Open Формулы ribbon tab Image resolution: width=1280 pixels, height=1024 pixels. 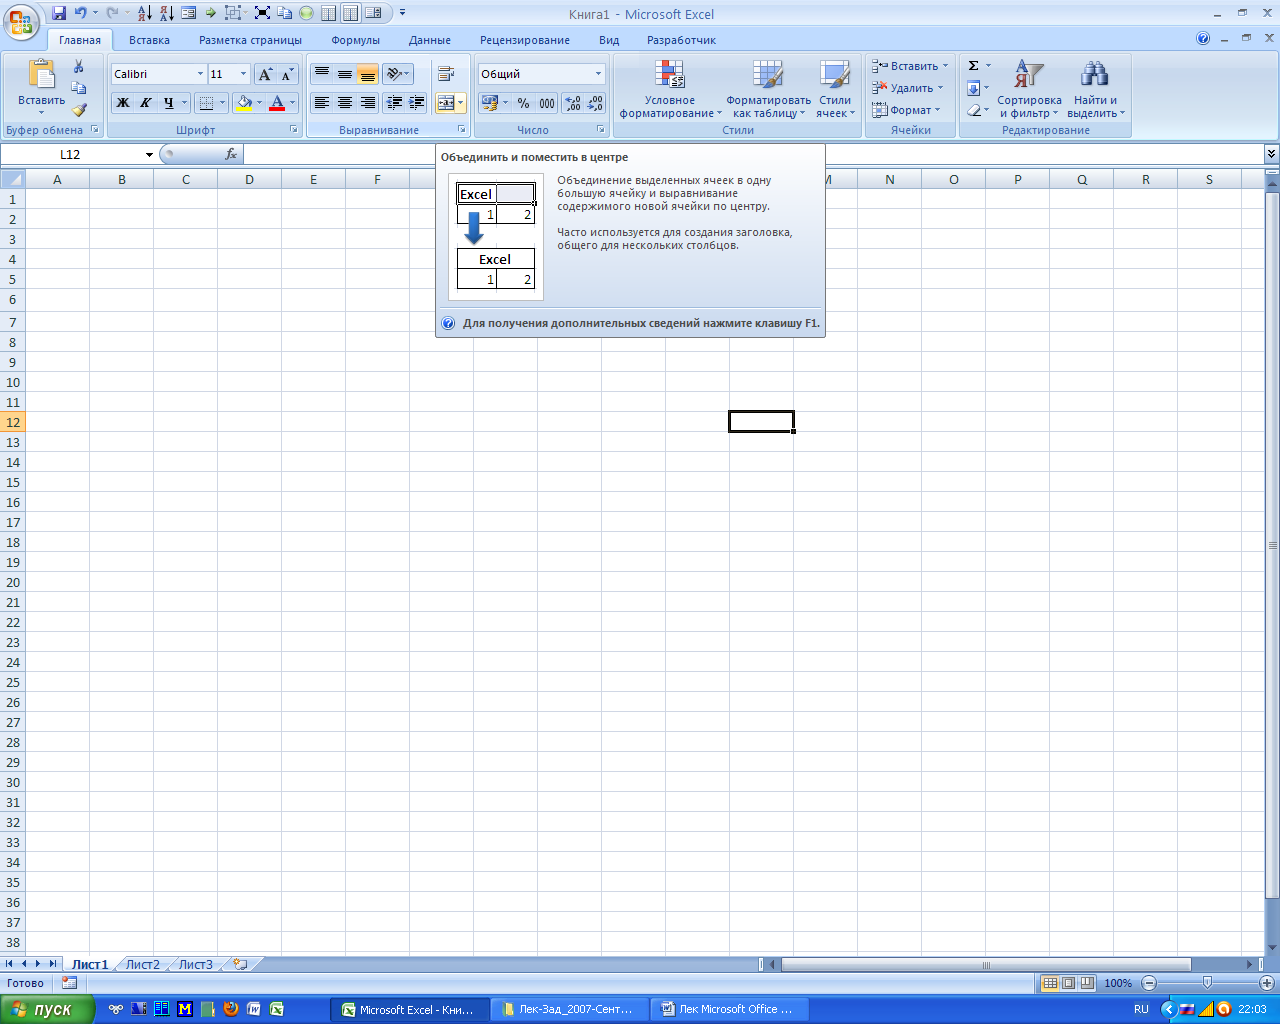(x=356, y=40)
